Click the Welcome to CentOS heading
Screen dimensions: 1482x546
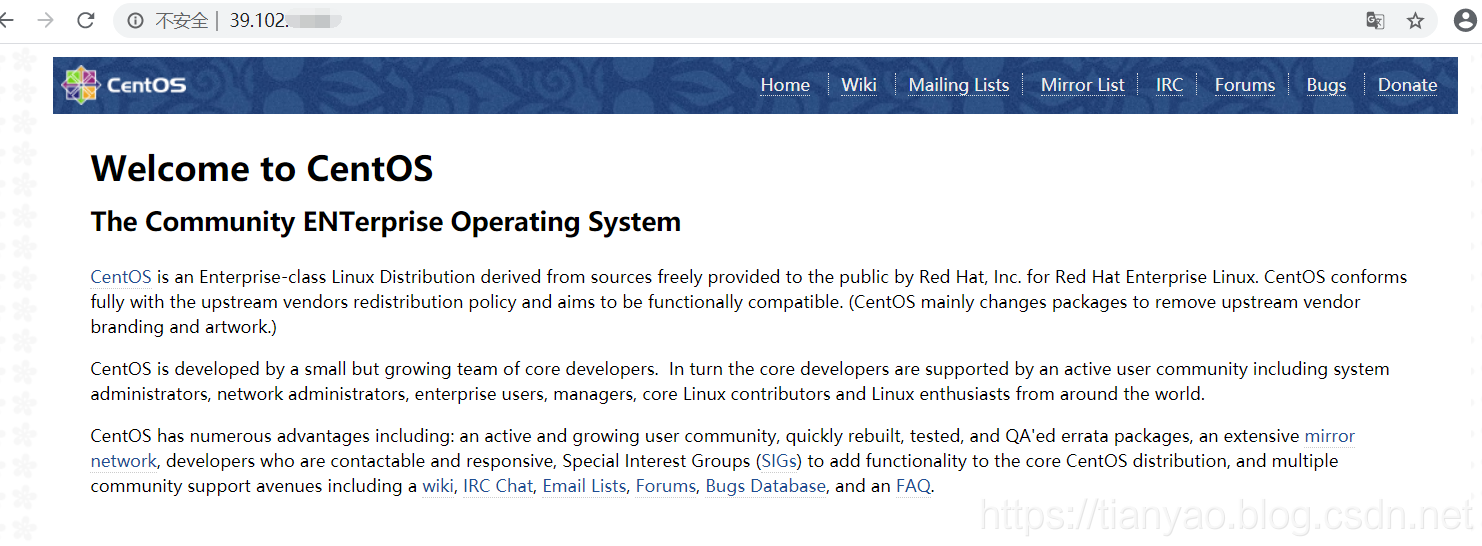[262, 168]
